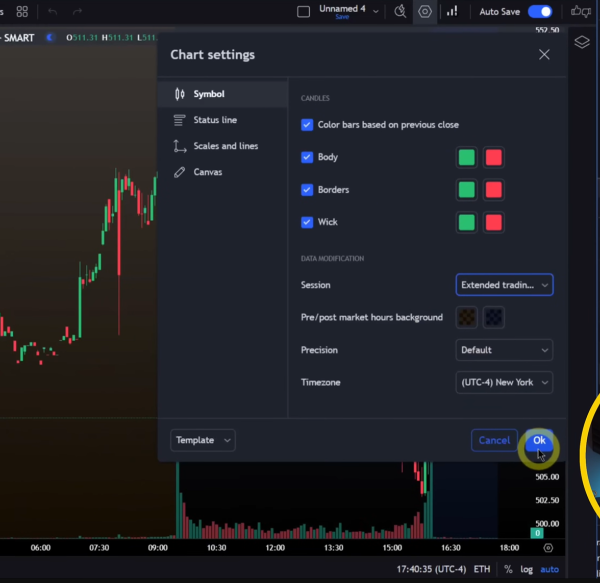Click the bar chart icon next to the gear
The image size is (600, 583).
click(x=452, y=11)
